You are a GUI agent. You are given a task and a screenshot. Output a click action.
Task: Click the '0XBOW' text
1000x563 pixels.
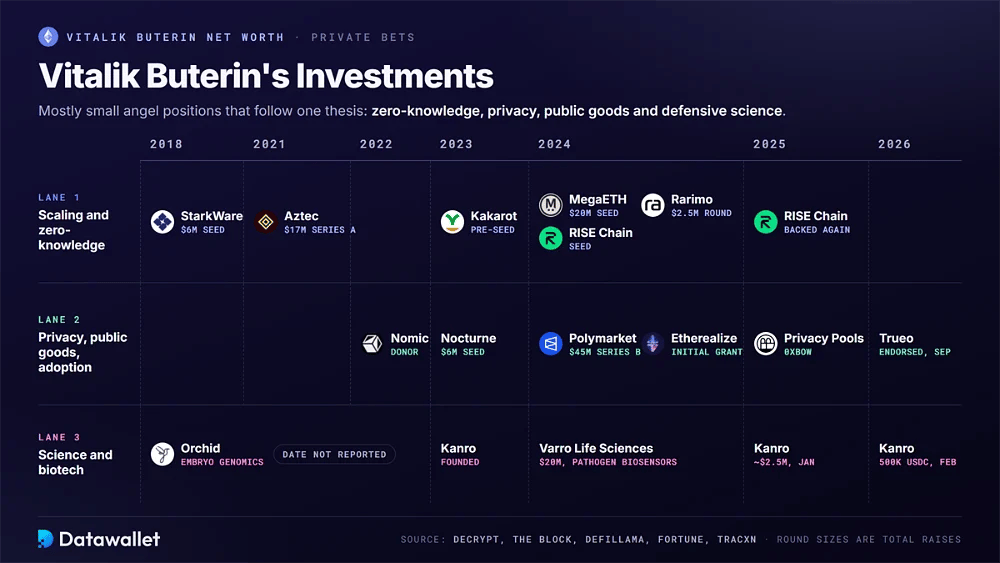pos(798,352)
